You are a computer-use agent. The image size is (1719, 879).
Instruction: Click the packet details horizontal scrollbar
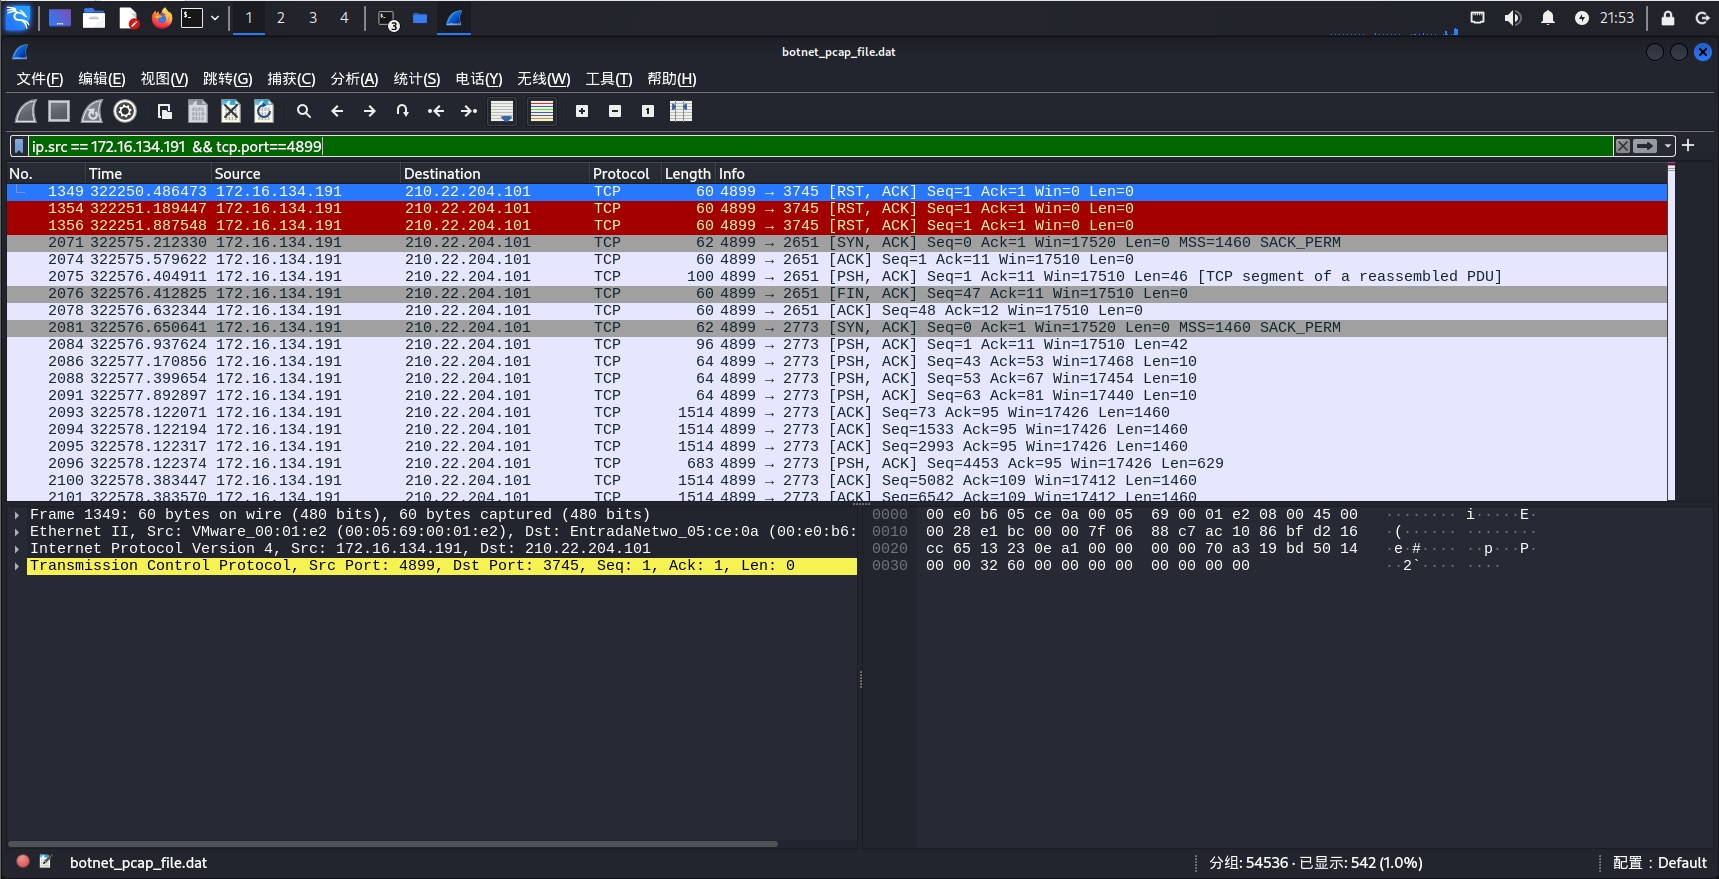point(394,844)
